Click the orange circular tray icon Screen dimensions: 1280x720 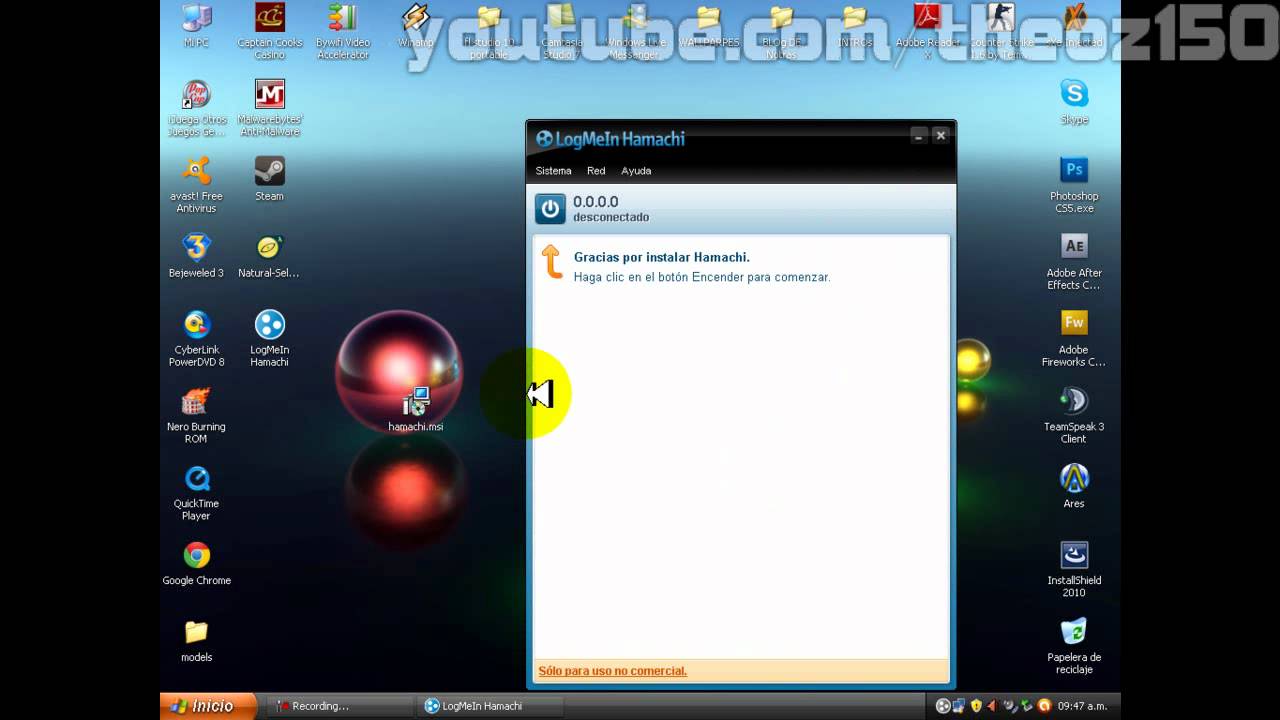pyautogui.click(x=1044, y=706)
